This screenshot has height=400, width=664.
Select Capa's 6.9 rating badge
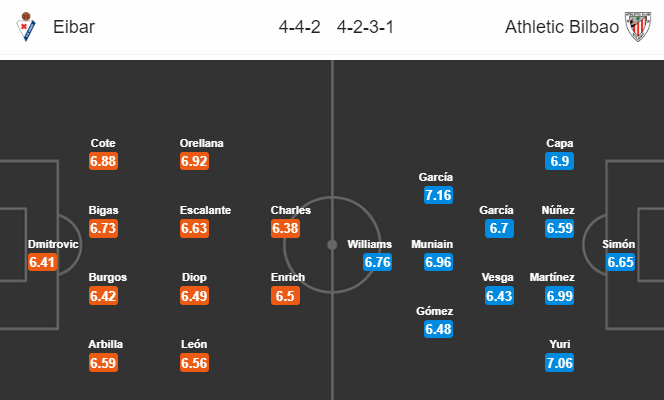click(559, 161)
